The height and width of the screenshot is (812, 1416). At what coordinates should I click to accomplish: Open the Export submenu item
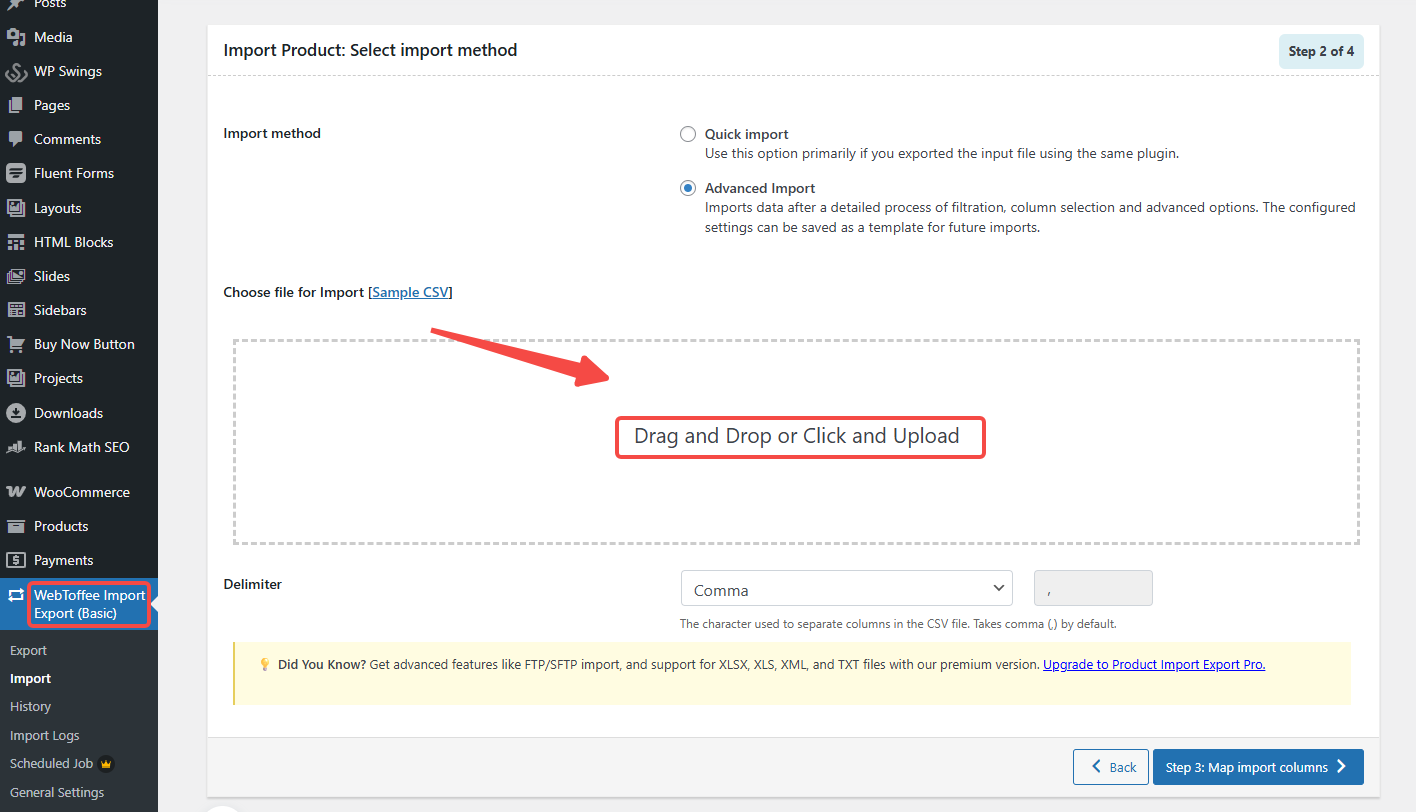coord(28,650)
